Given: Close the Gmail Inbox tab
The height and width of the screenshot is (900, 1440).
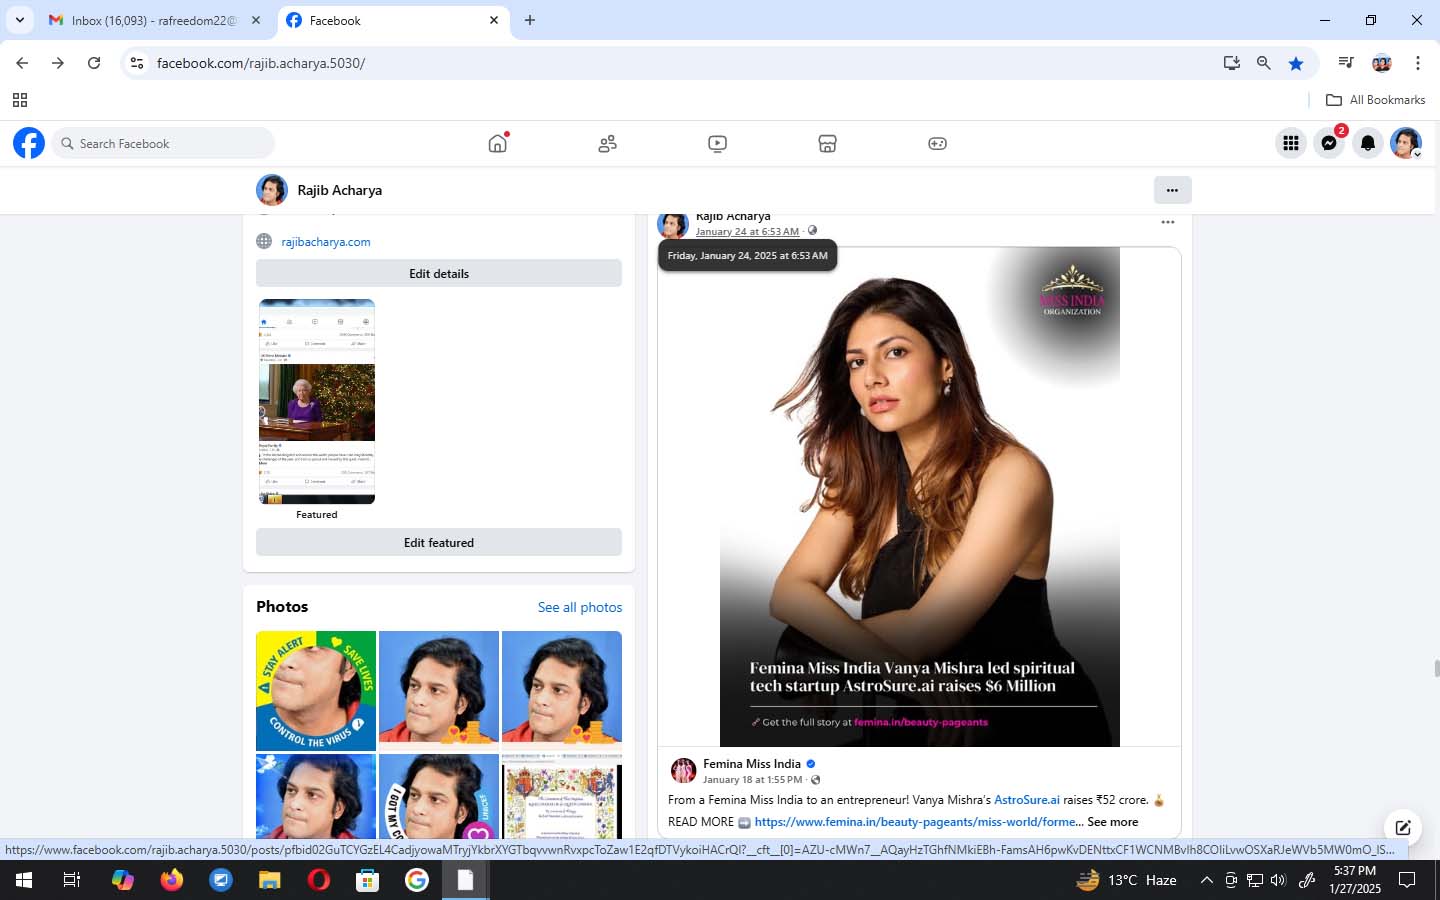Looking at the screenshot, I should click(x=255, y=20).
